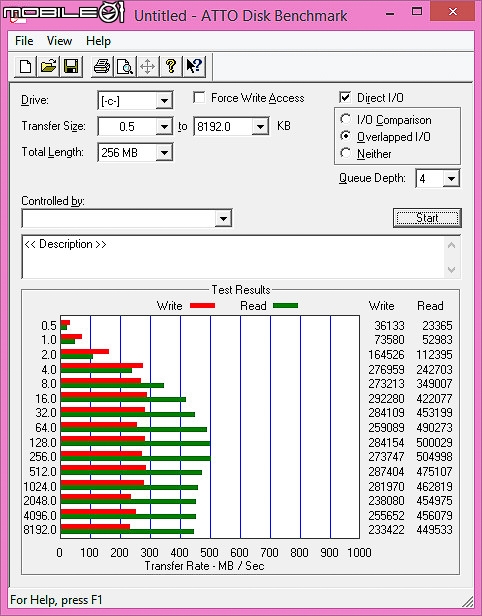Click the window resize grip icon

[x=467, y=601]
